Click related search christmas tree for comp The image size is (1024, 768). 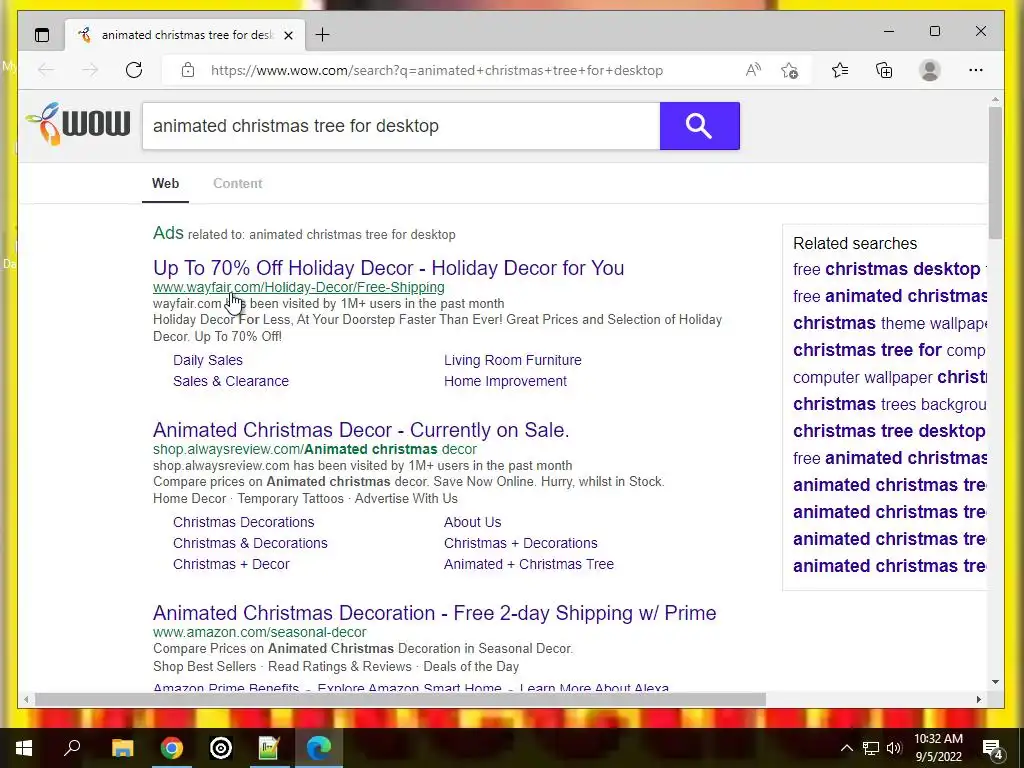coord(889,350)
